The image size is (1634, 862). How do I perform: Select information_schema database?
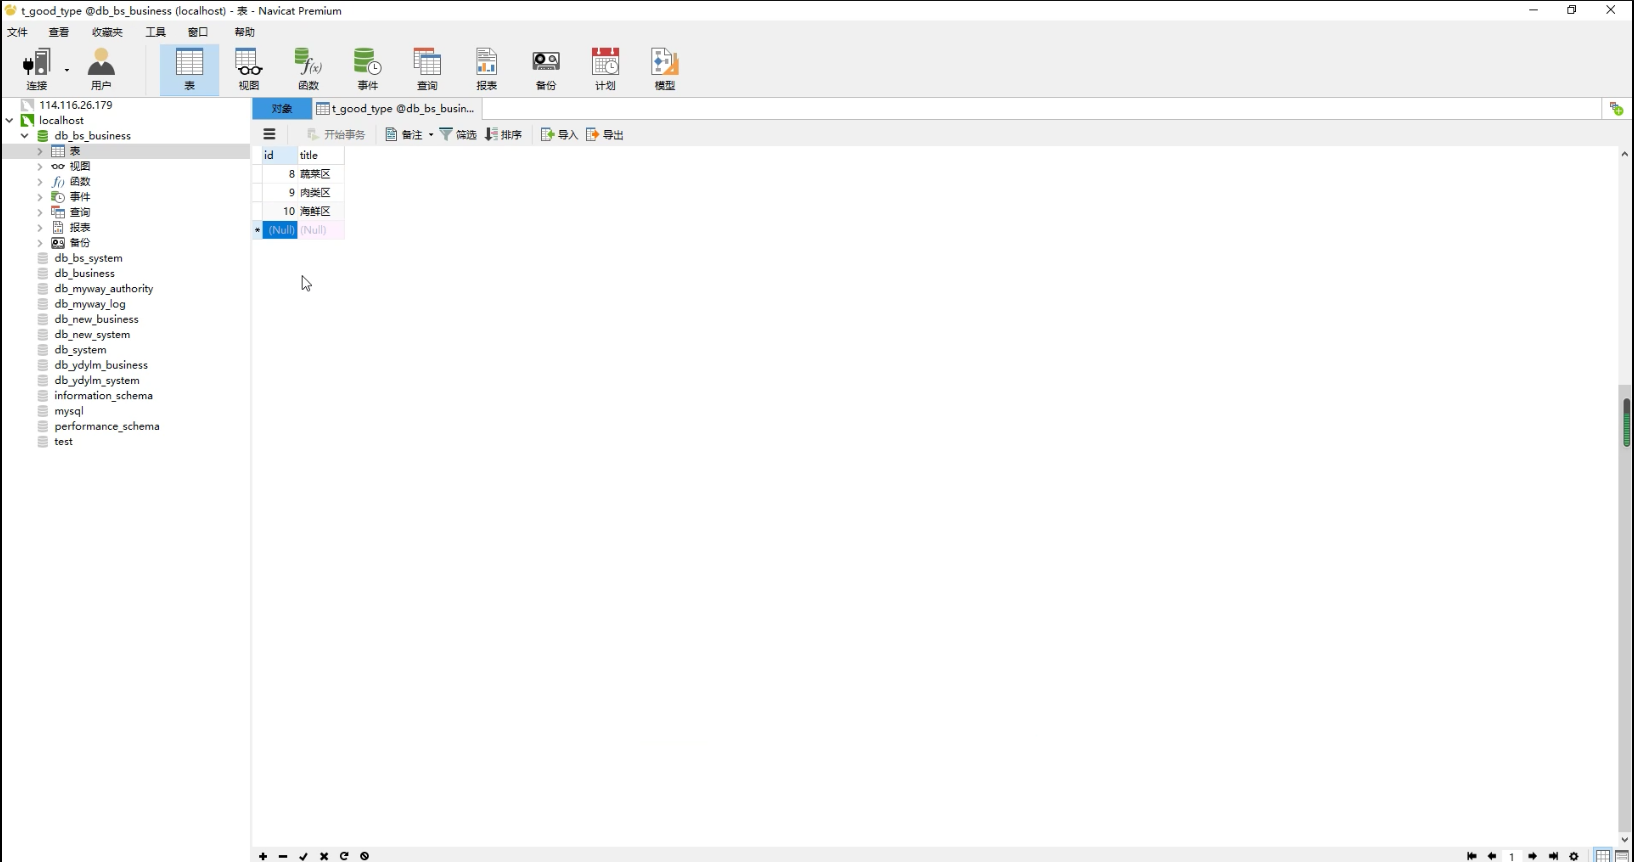103,396
